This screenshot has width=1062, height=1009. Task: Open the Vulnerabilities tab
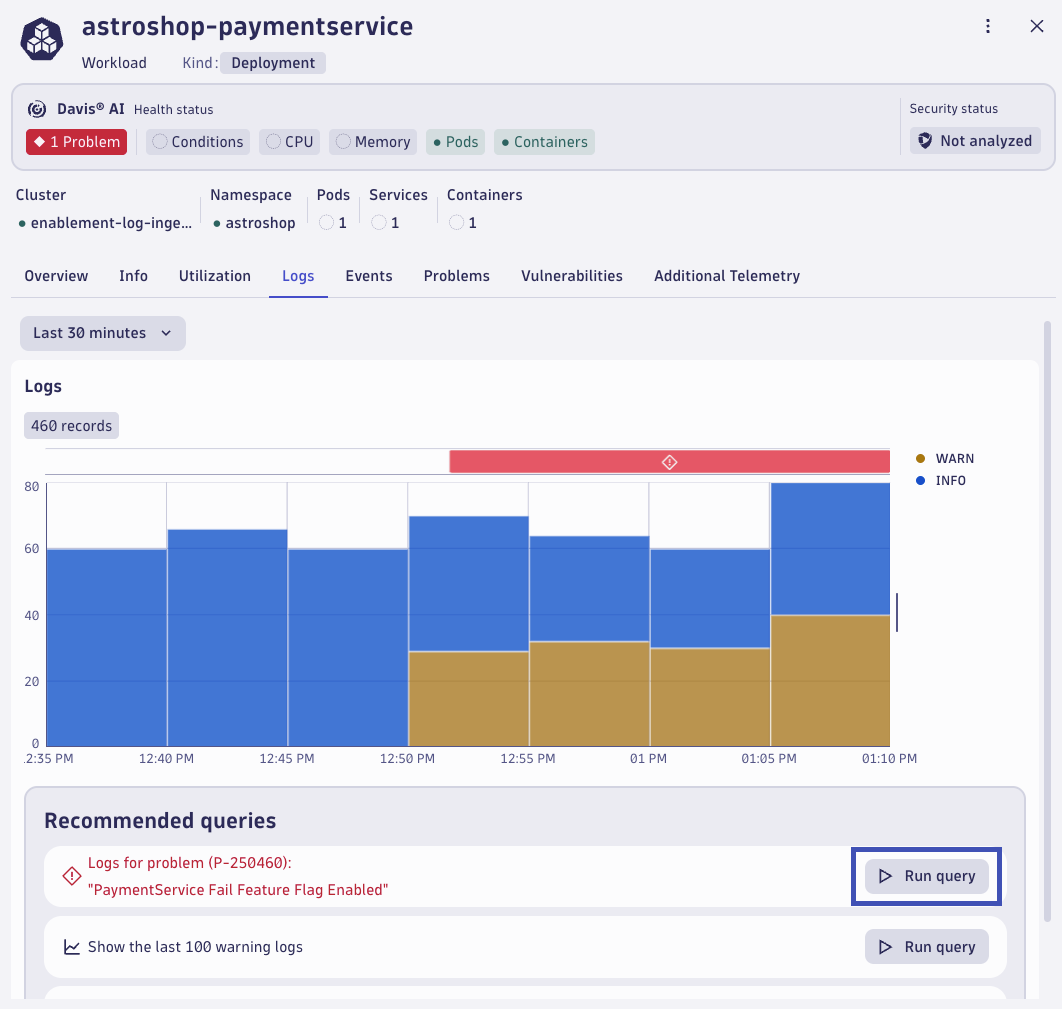[572, 276]
